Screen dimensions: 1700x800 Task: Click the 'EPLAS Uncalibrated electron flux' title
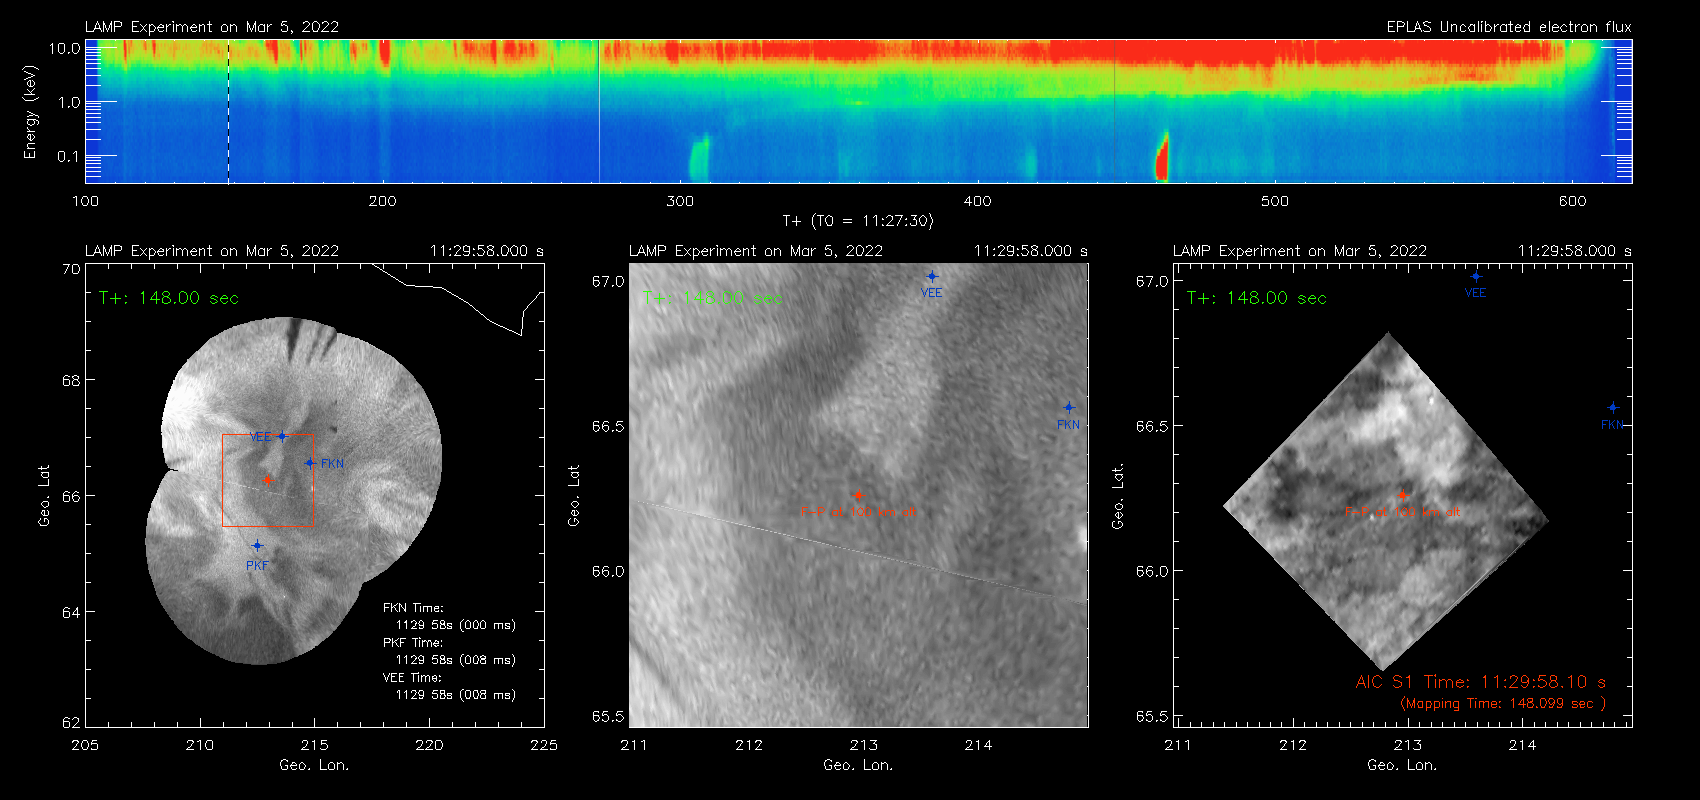(x=1509, y=27)
